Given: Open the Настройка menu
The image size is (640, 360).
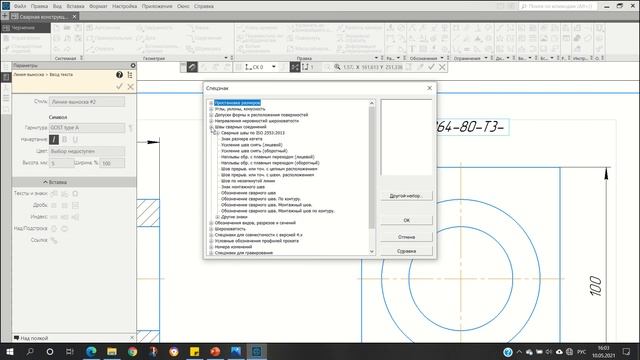Looking at the screenshot, I should click(124, 6).
